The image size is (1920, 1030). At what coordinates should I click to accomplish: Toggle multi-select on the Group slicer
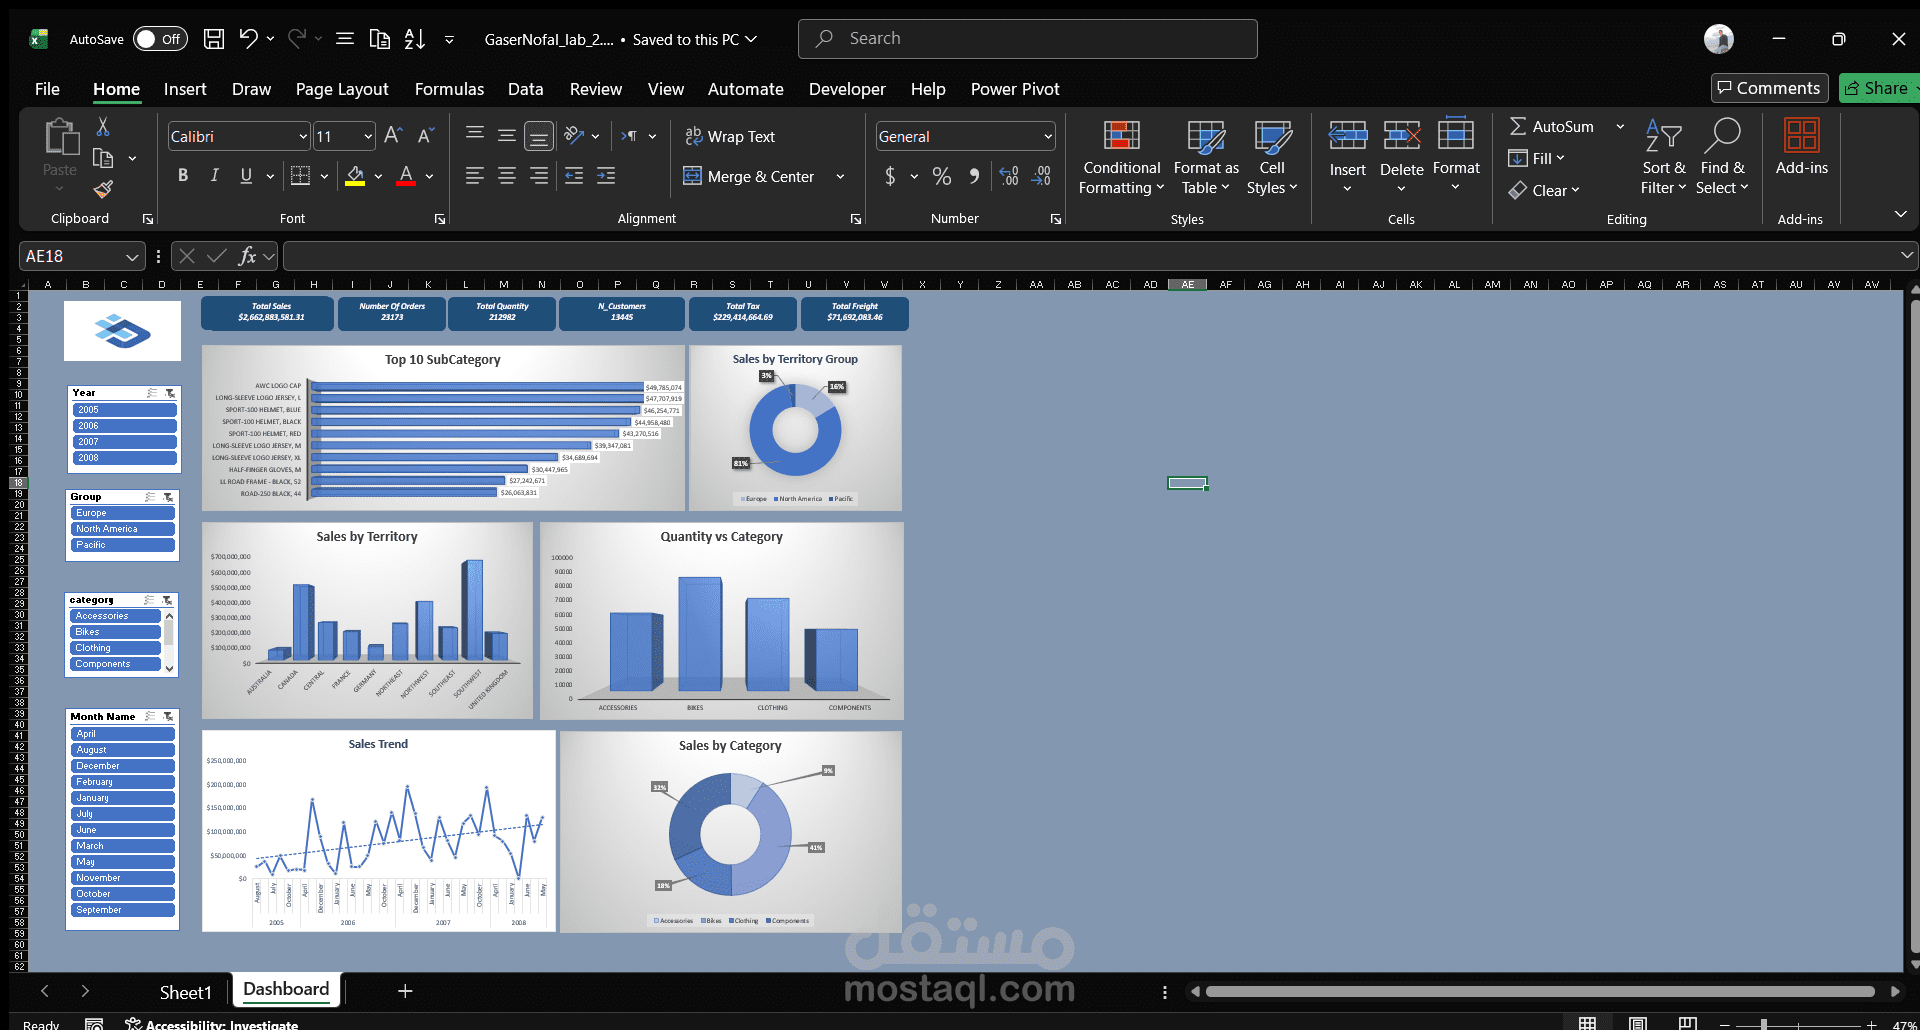point(150,497)
